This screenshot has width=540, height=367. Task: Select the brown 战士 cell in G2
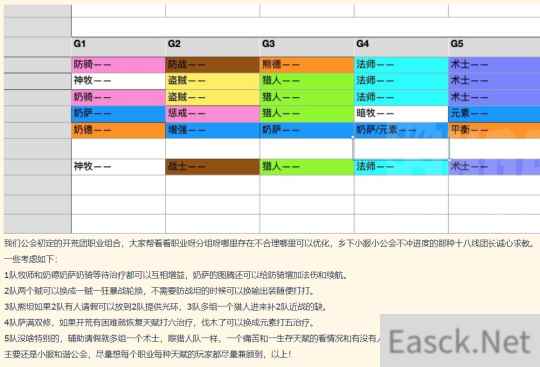[212, 167]
